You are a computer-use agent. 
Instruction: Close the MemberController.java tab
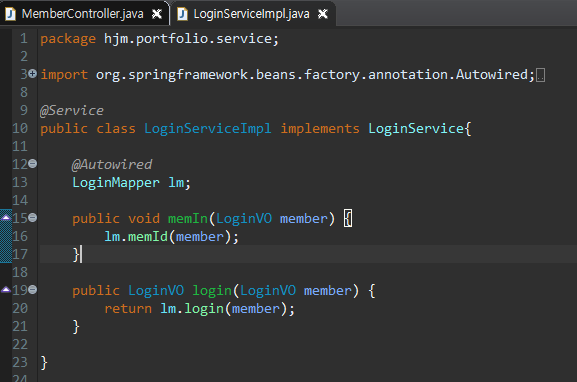tap(157, 14)
